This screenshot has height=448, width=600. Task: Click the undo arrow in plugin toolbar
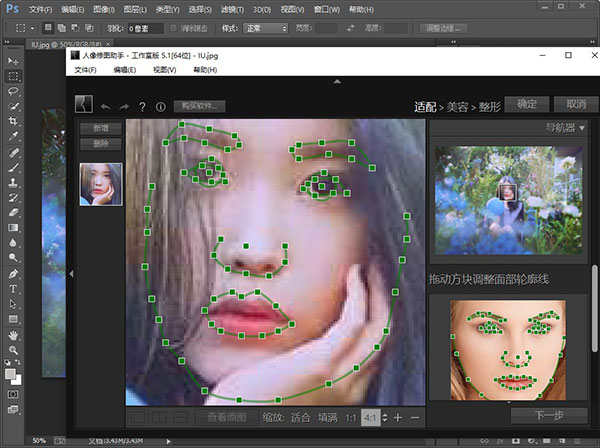coord(105,106)
